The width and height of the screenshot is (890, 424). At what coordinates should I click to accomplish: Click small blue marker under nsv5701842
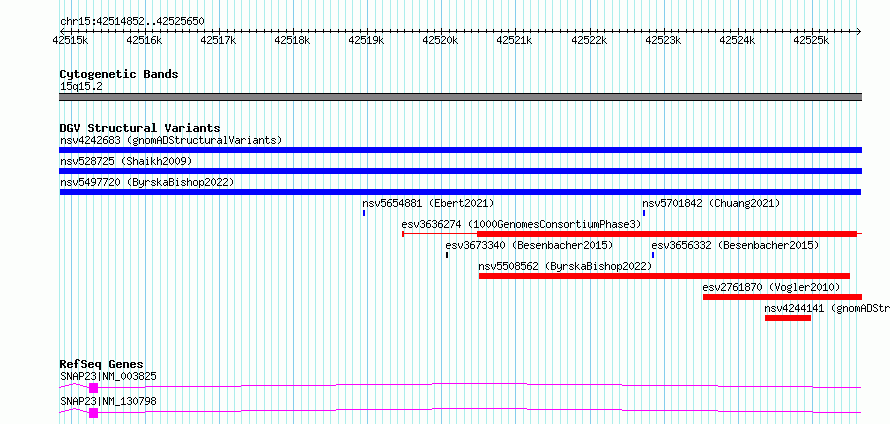[644, 213]
